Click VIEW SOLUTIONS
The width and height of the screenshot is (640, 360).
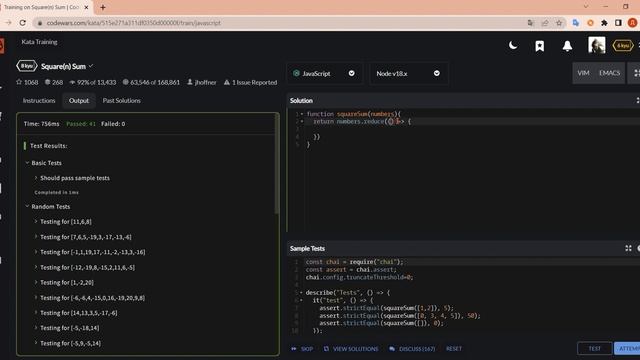click(351, 349)
